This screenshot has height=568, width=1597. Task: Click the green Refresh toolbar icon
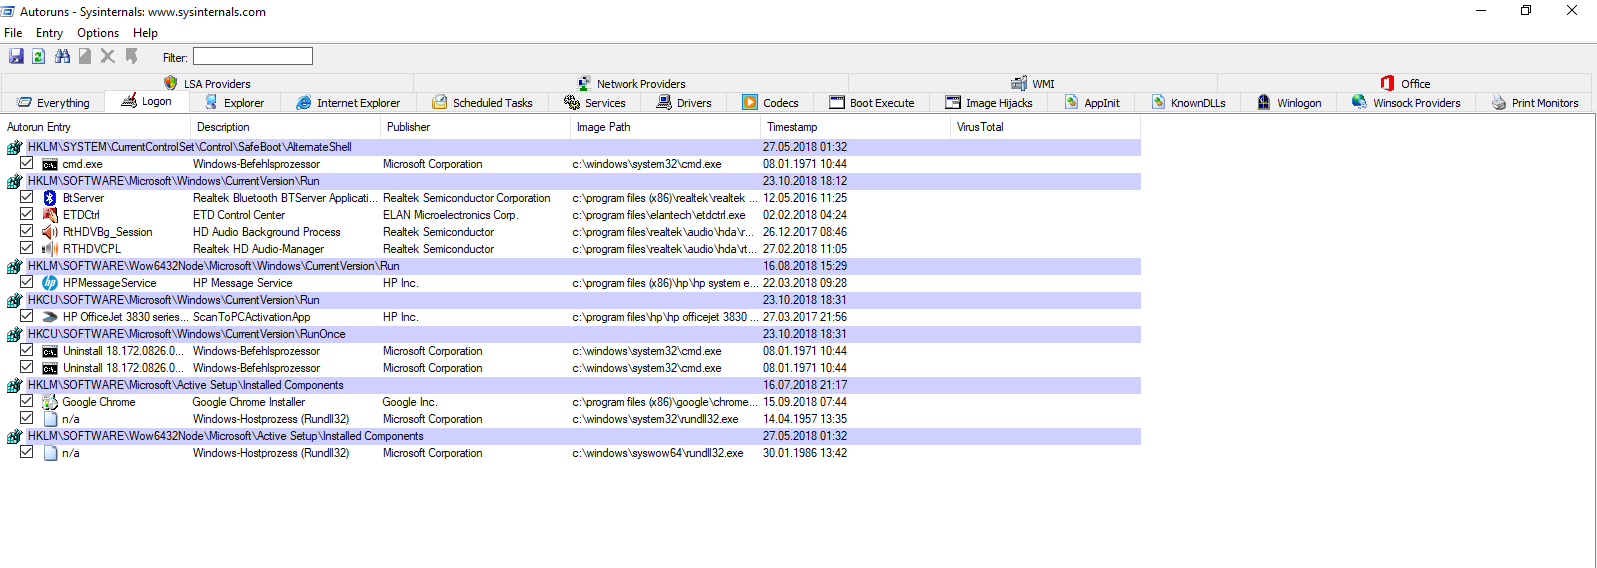[38, 57]
